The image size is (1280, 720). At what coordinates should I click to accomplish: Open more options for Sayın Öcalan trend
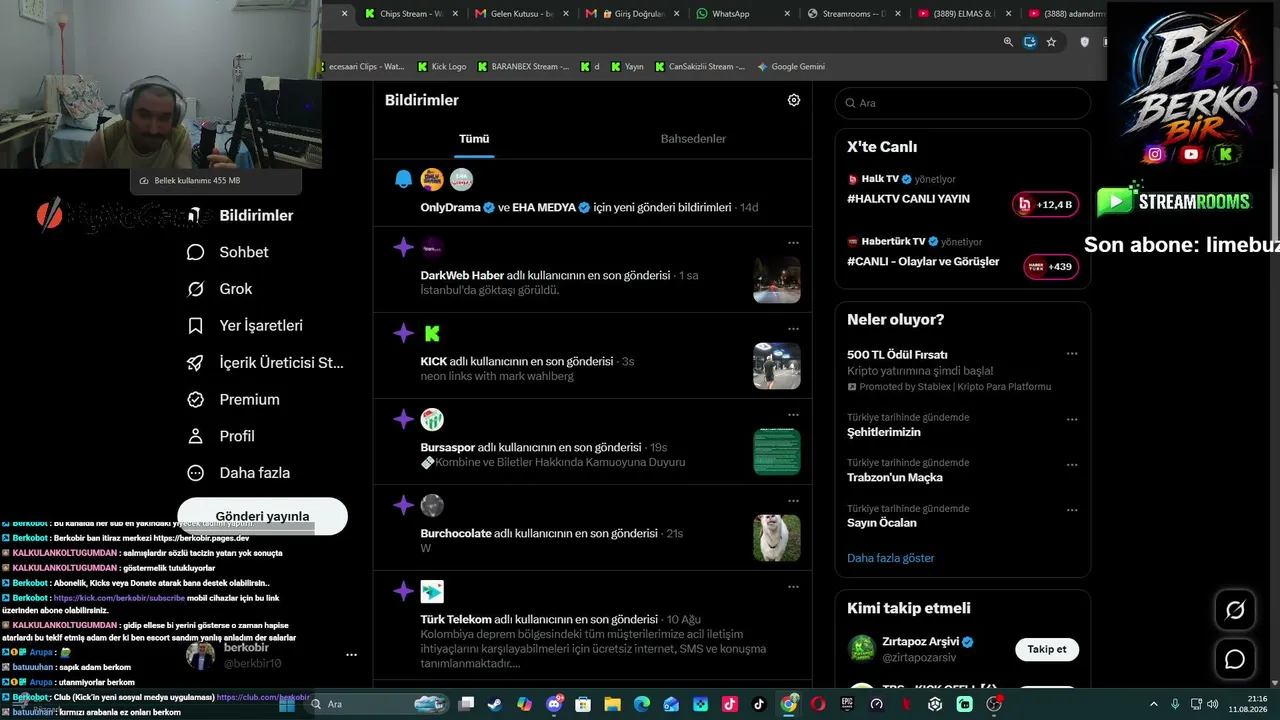(x=1072, y=510)
